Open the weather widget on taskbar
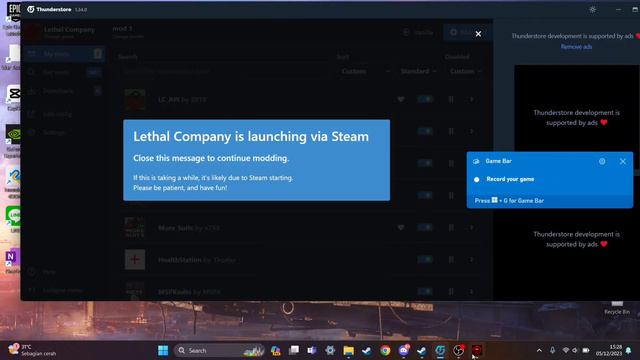This screenshot has width=640, height=360. (32, 350)
